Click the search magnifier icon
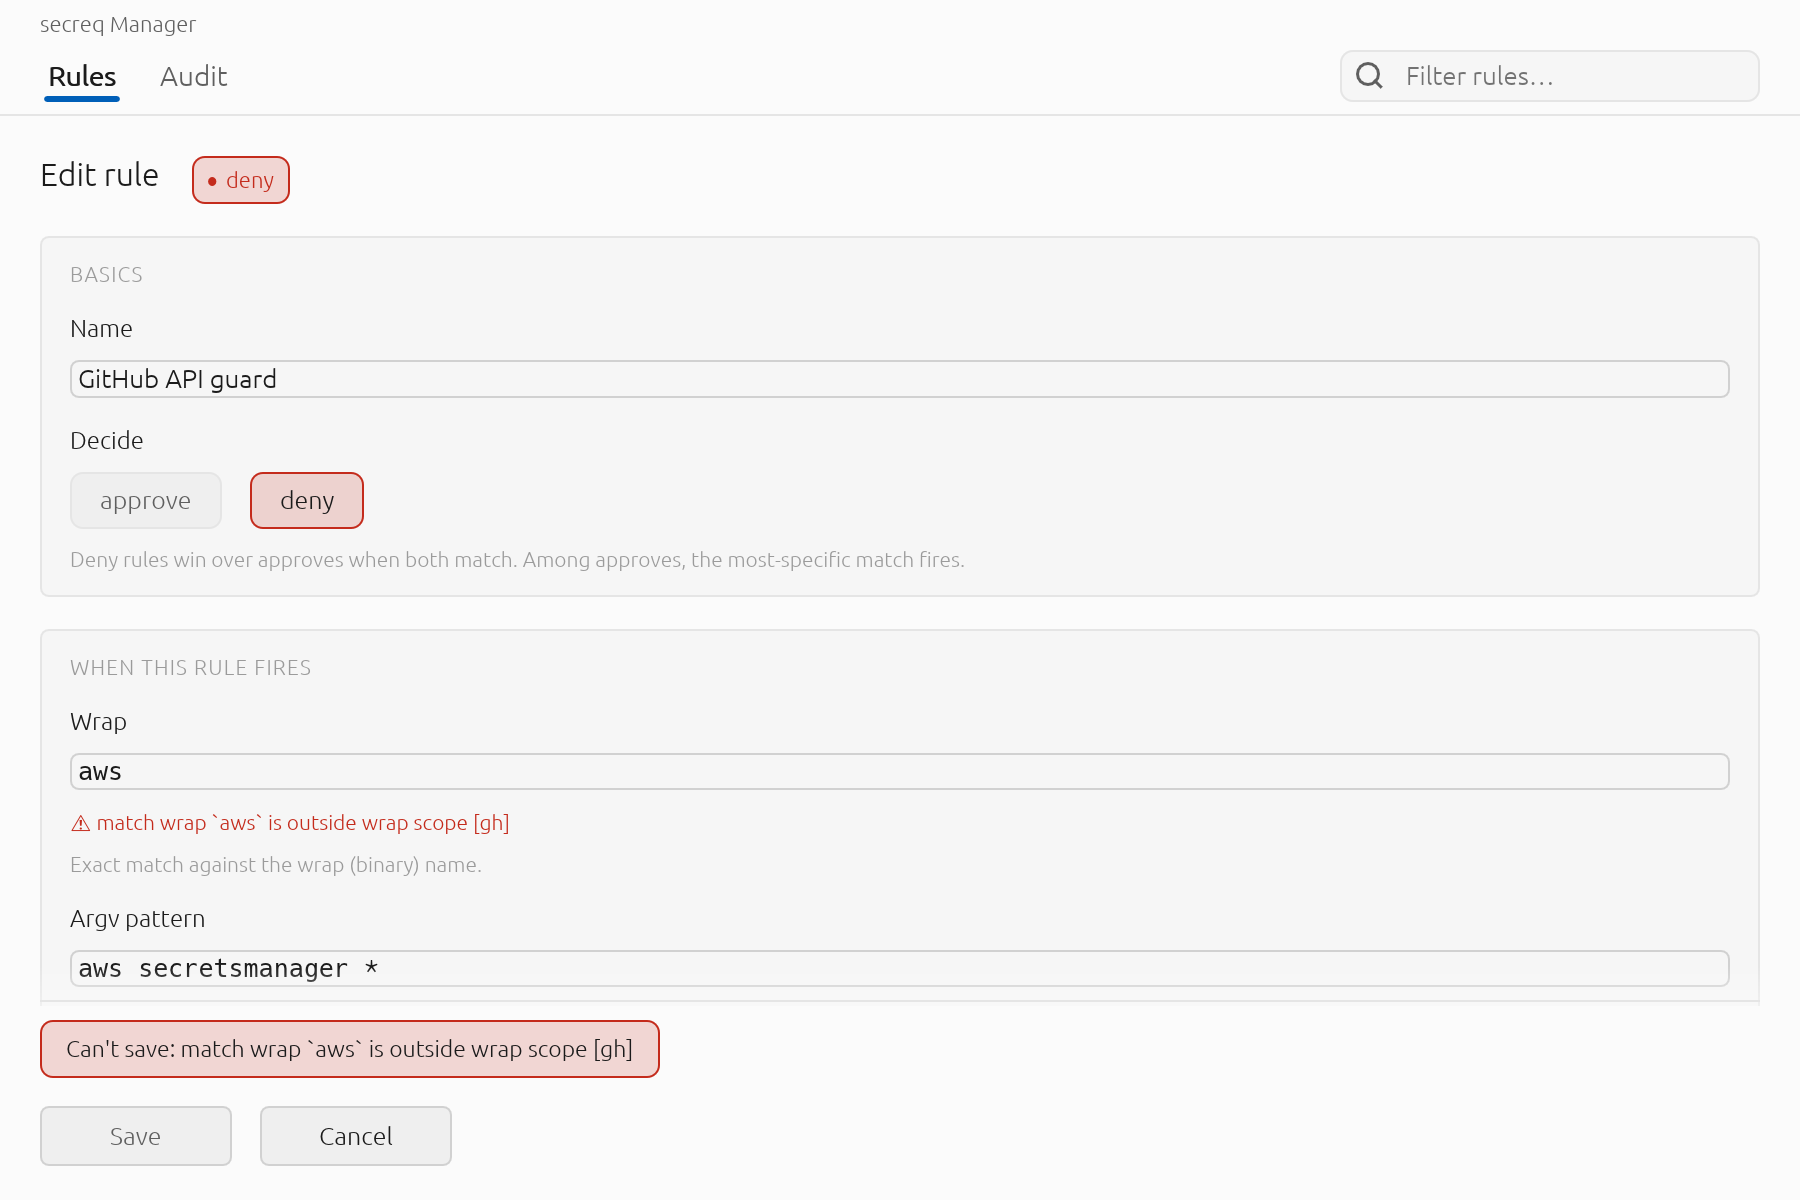Screen dimensions: 1800x1200 point(1369,76)
